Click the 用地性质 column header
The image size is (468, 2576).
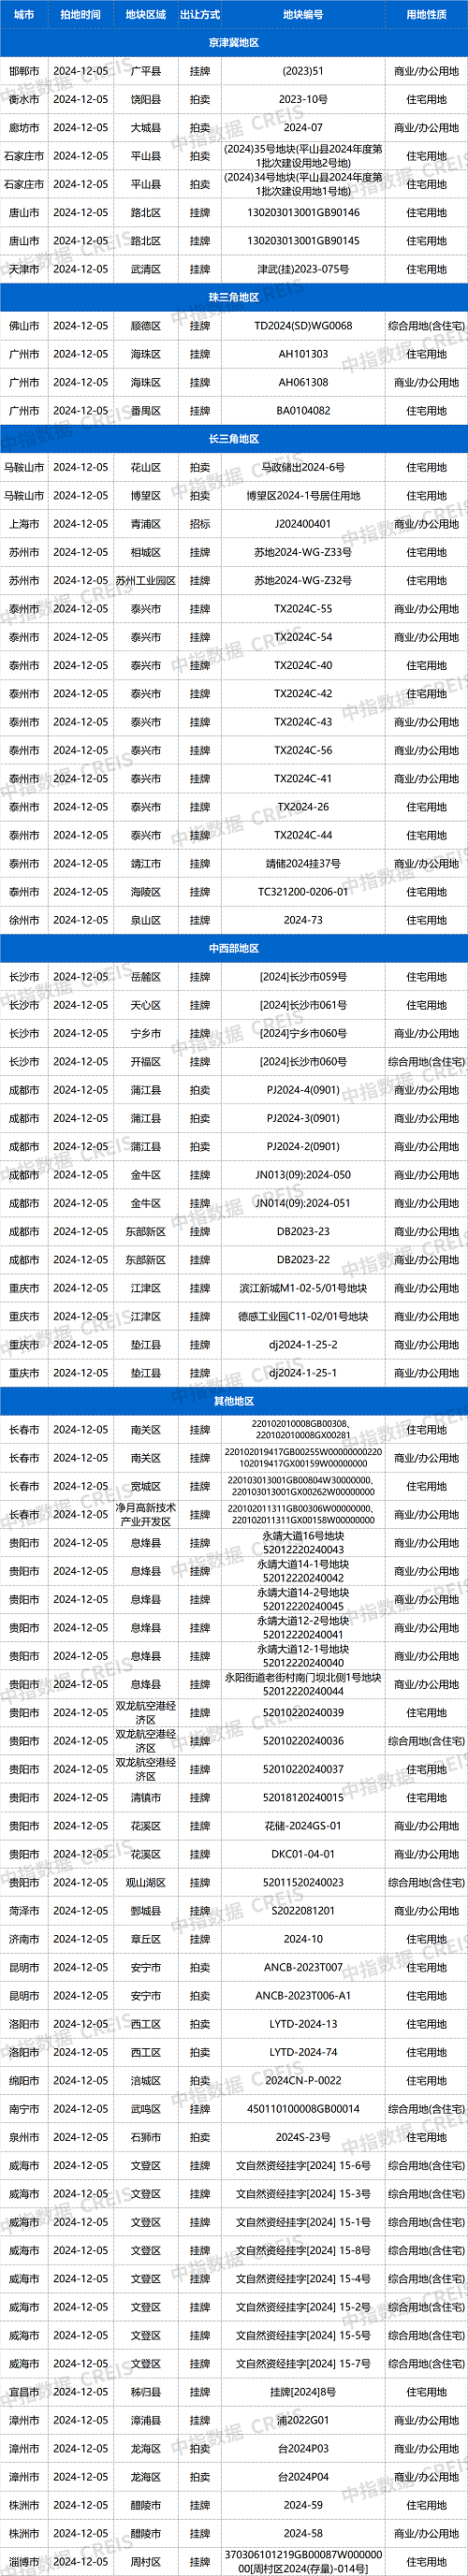[x=426, y=15]
